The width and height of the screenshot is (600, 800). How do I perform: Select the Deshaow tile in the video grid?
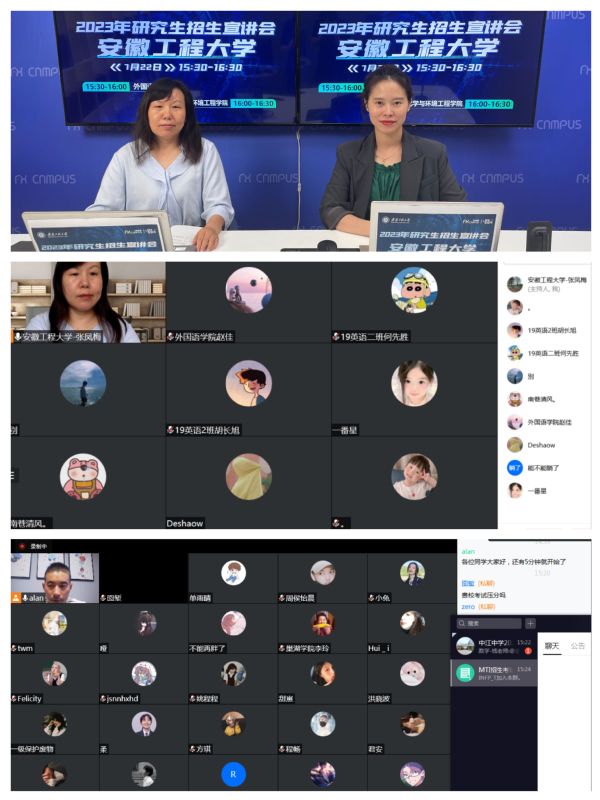(x=248, y=483)
